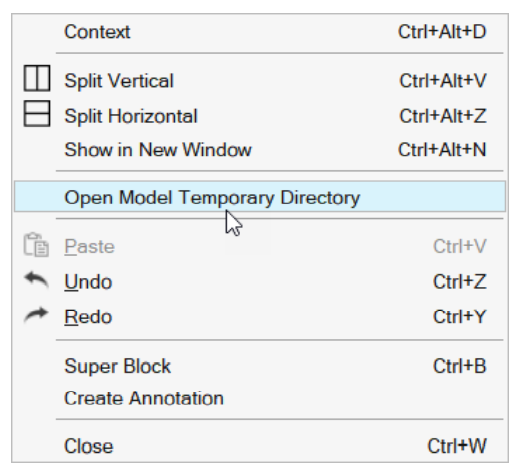This screenshot has width=525, height=472.
Task: Click the Ctrl+Alt+N shortcut label
Action: [442, 150]
